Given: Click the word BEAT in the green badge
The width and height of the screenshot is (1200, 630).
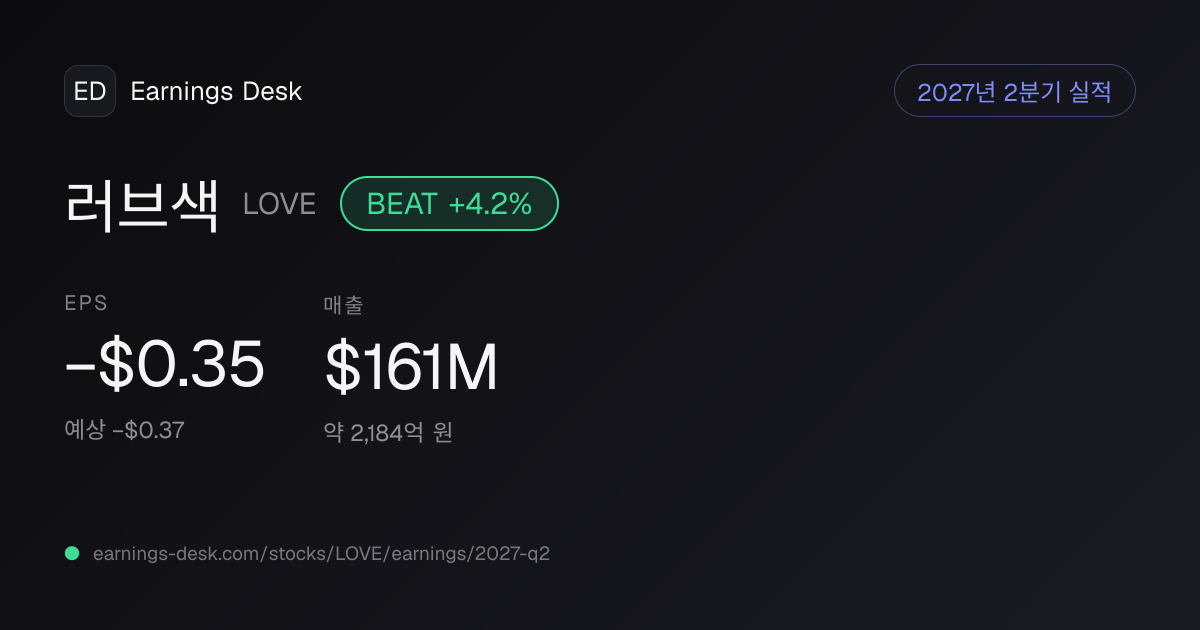Looking at the screenshot, I should [x=402, y=204].
